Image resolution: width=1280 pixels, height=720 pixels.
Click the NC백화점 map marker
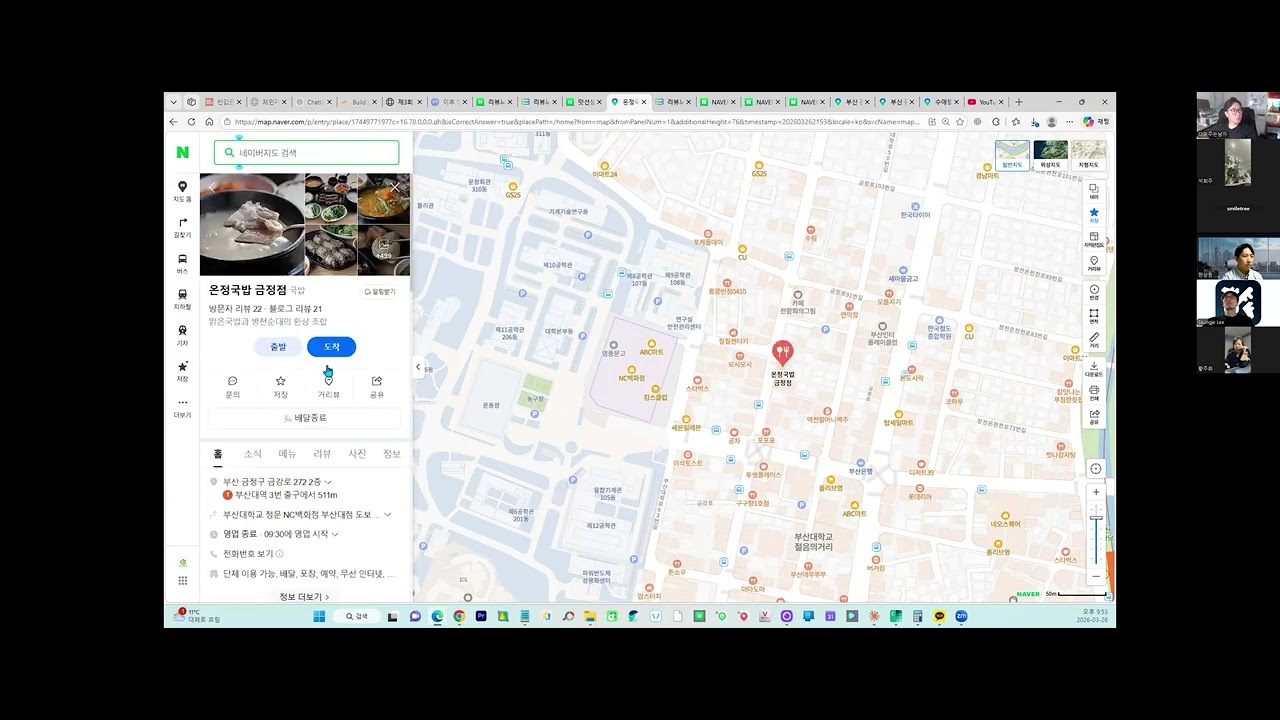[631, 370]
